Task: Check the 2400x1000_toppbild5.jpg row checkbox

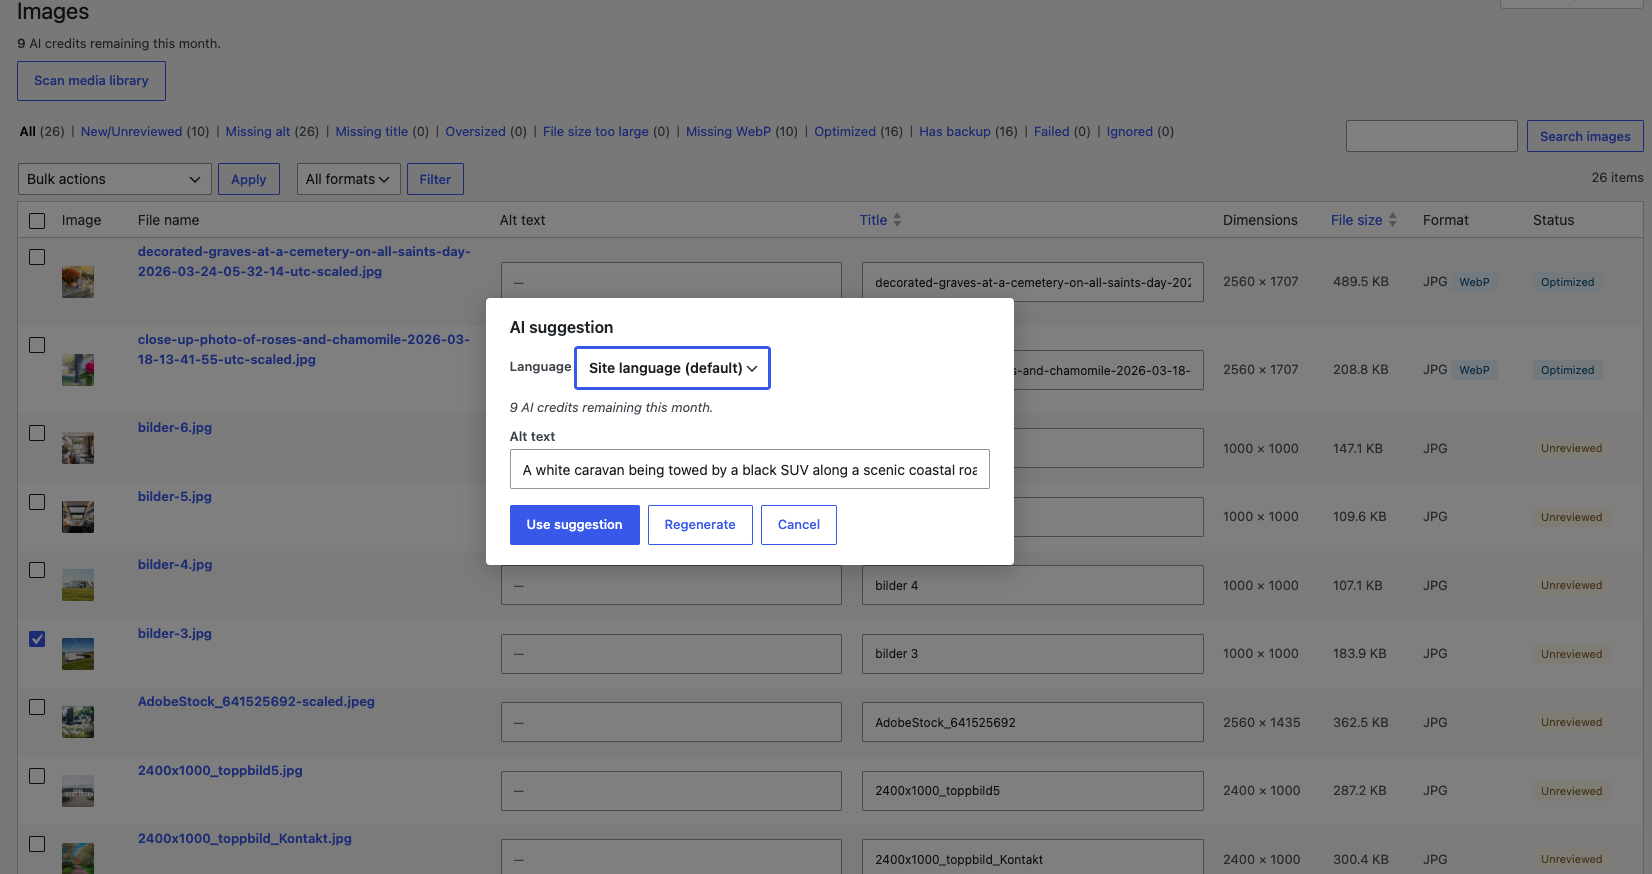Action: click(37, 776)
